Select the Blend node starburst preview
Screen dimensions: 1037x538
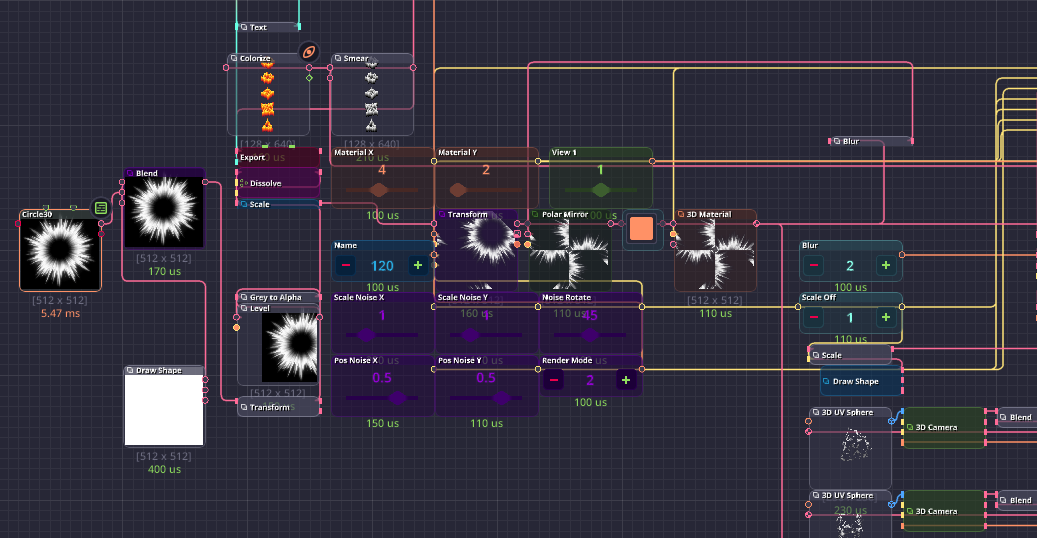(164, 212)
